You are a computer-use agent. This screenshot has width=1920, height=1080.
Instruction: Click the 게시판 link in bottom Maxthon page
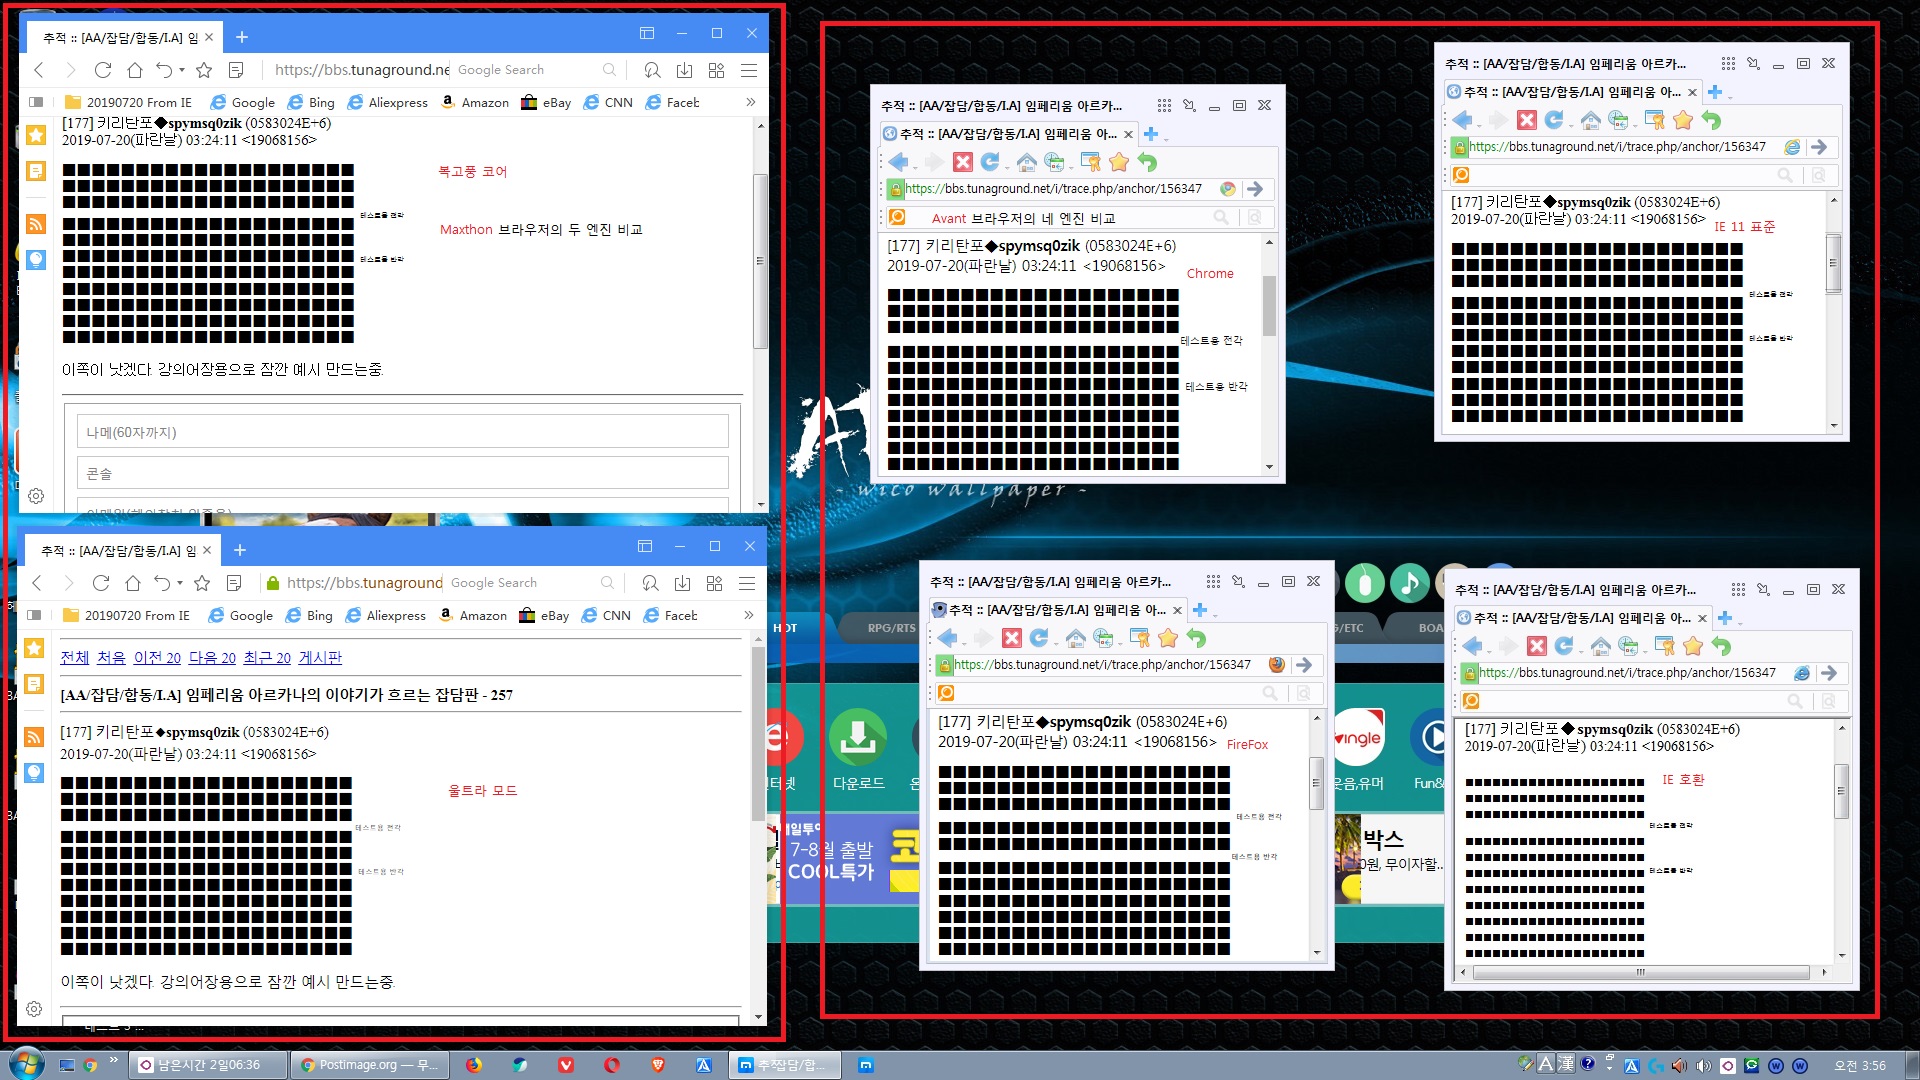(320, 657)
